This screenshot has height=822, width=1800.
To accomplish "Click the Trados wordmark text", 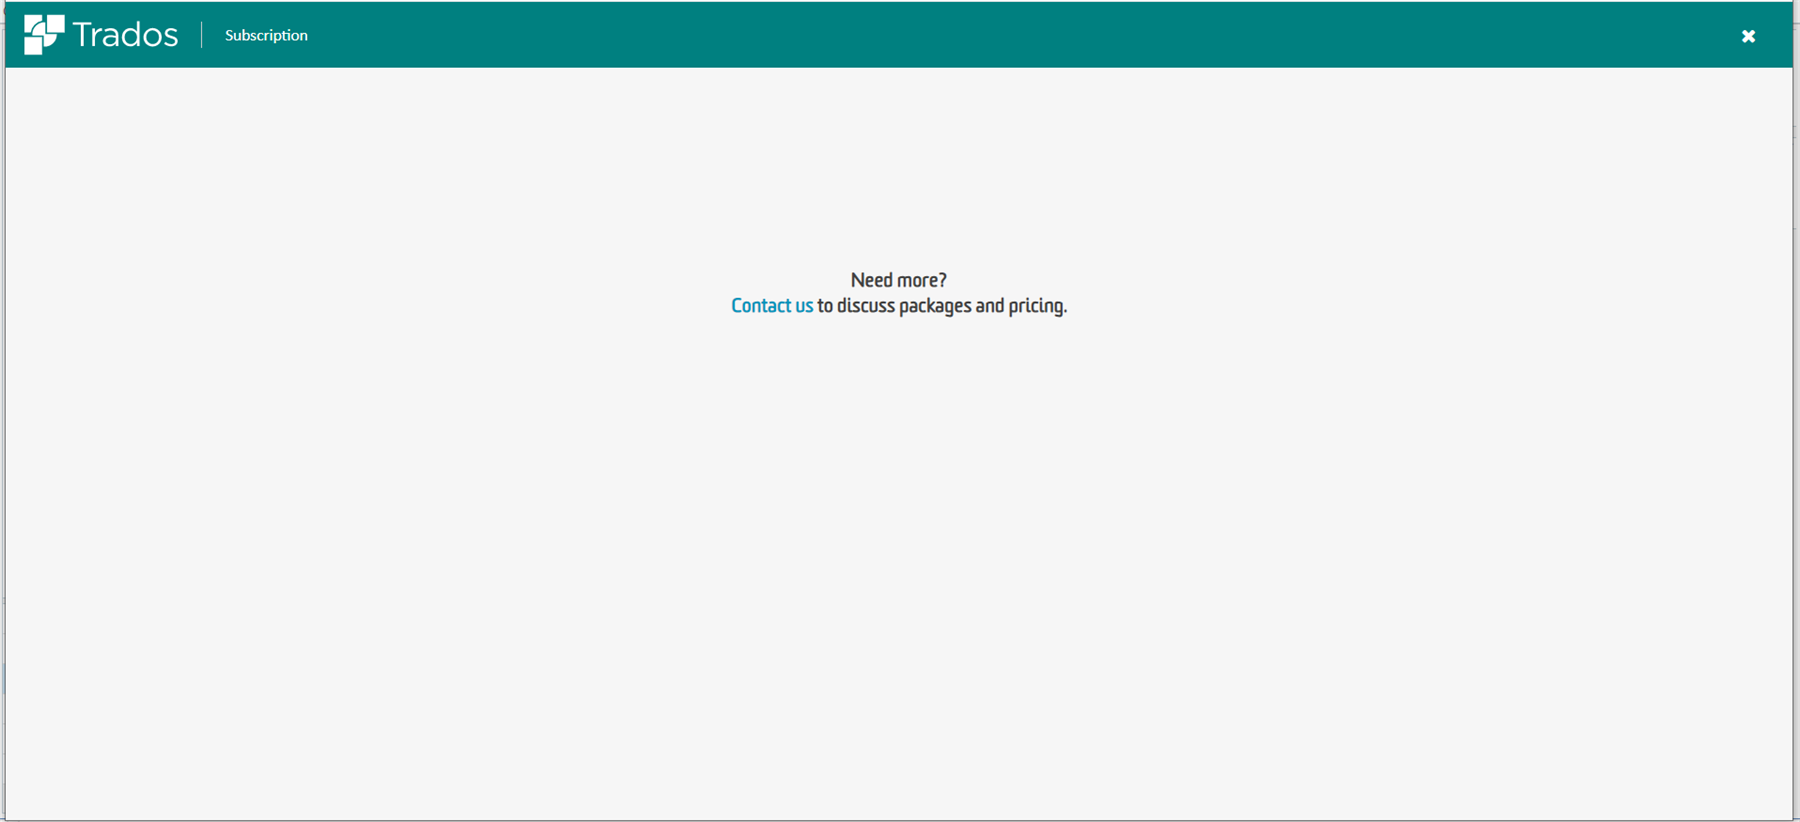I will click(125, 35).
